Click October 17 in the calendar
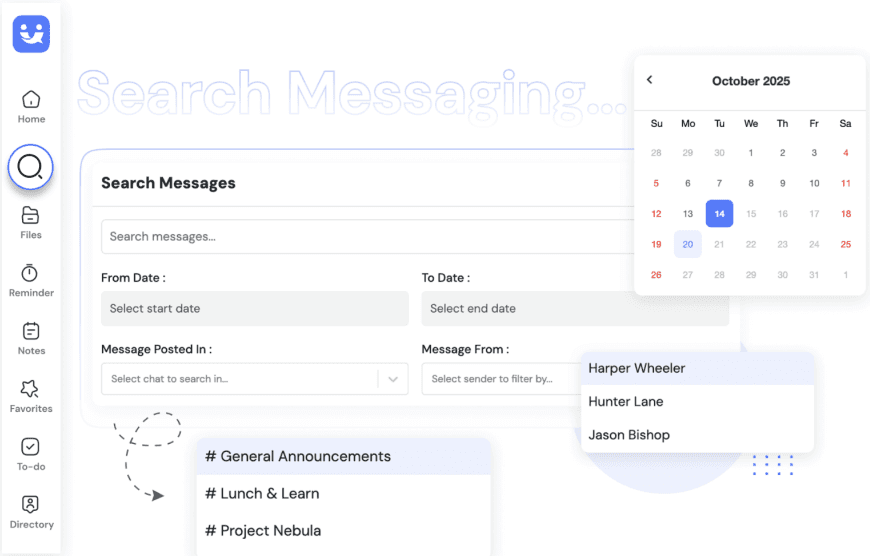Viewport: 870px width, 556px height. (814, 214)
